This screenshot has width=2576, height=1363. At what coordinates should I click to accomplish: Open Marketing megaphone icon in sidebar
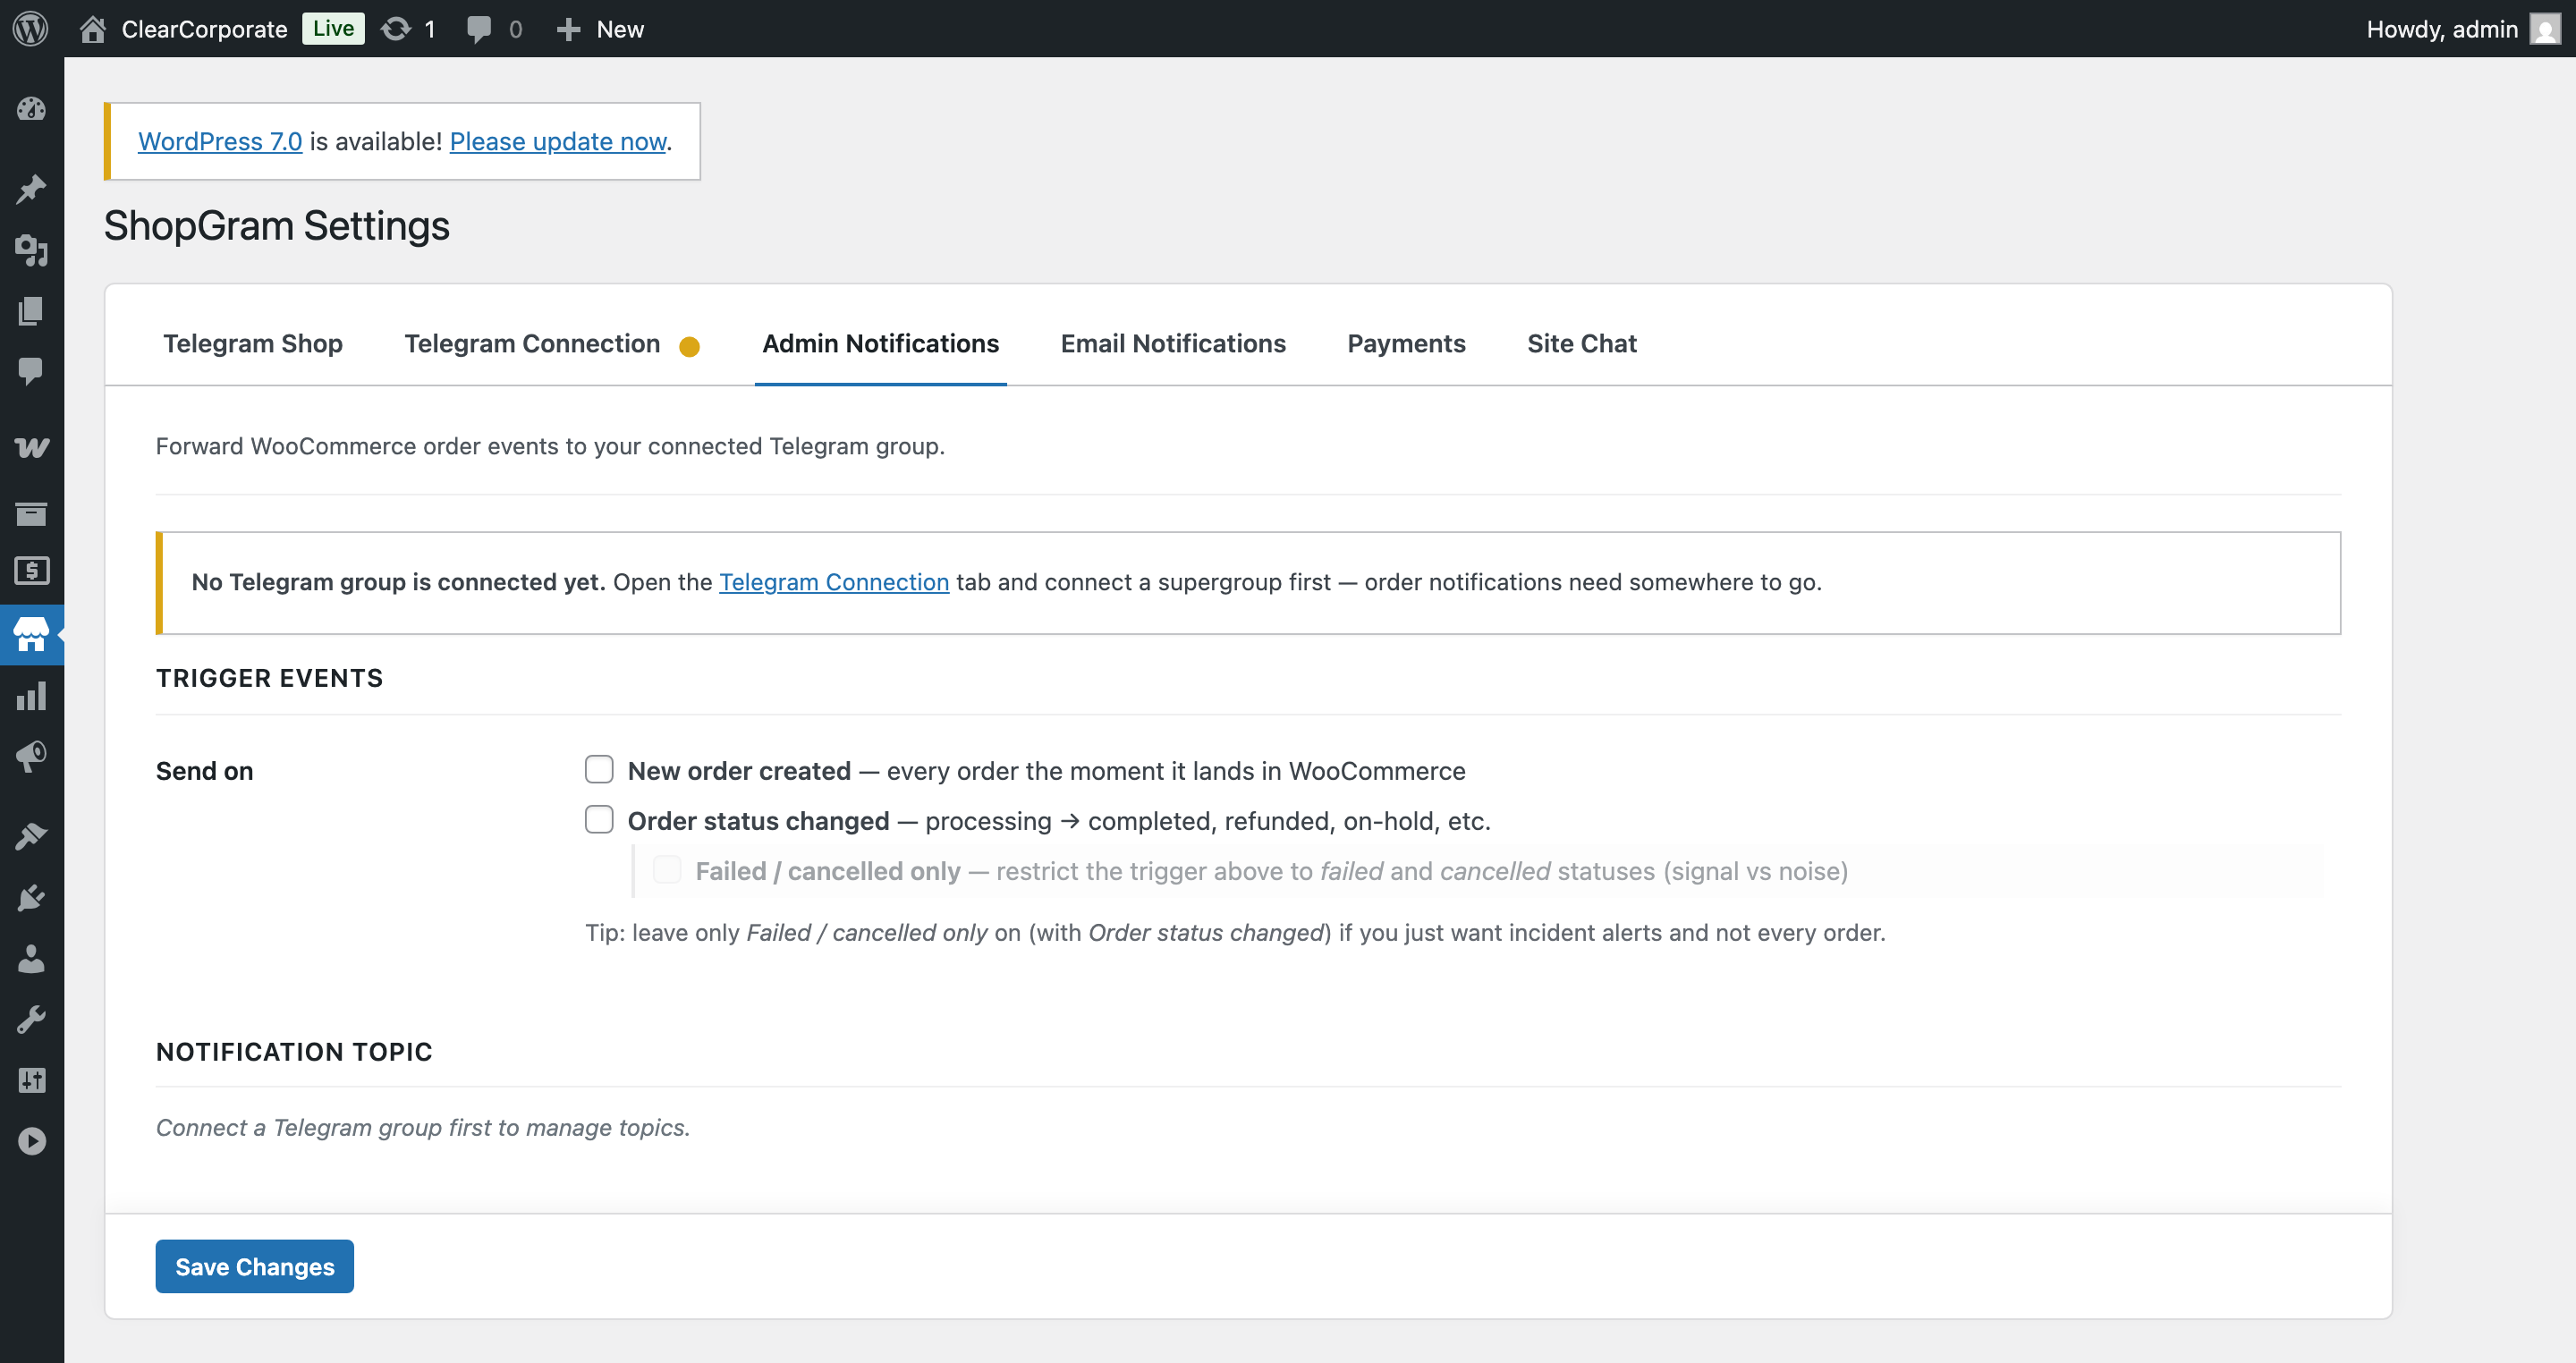point(32,756)
